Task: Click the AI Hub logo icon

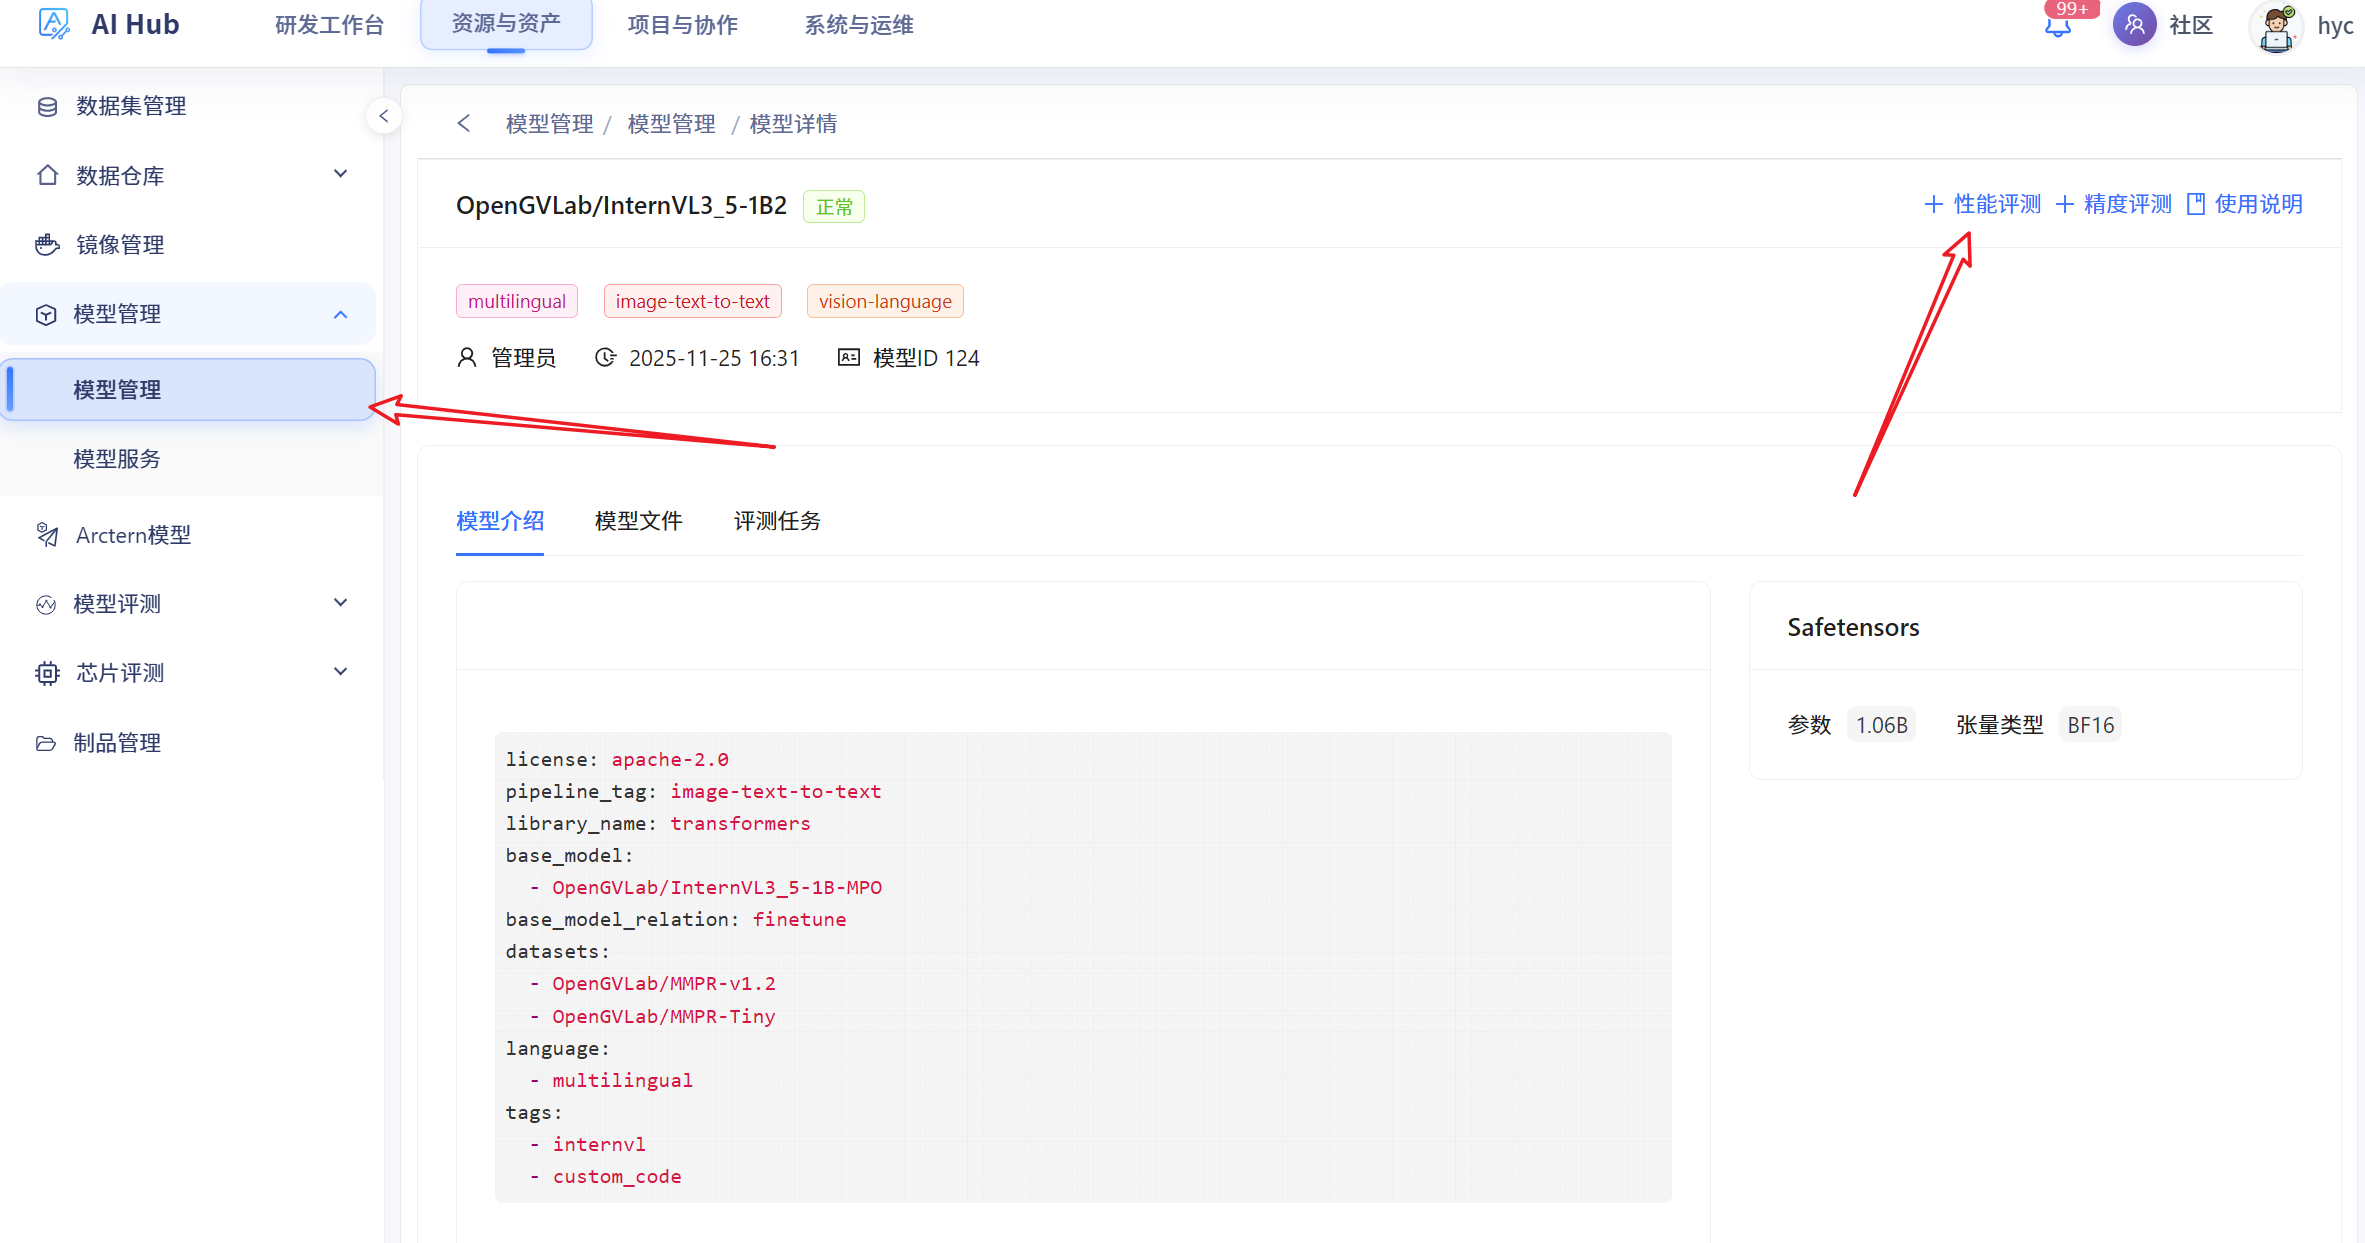Action: coord(54,24)
